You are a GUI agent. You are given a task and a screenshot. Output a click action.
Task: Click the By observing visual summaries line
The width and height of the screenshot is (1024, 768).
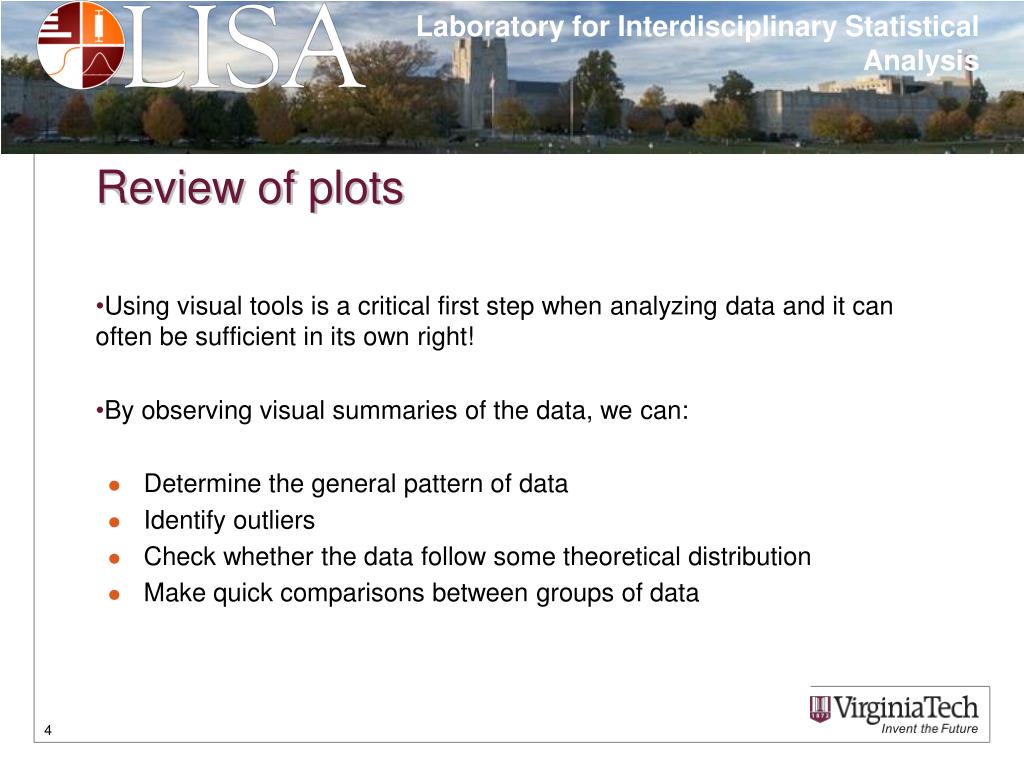click(392, 411)
